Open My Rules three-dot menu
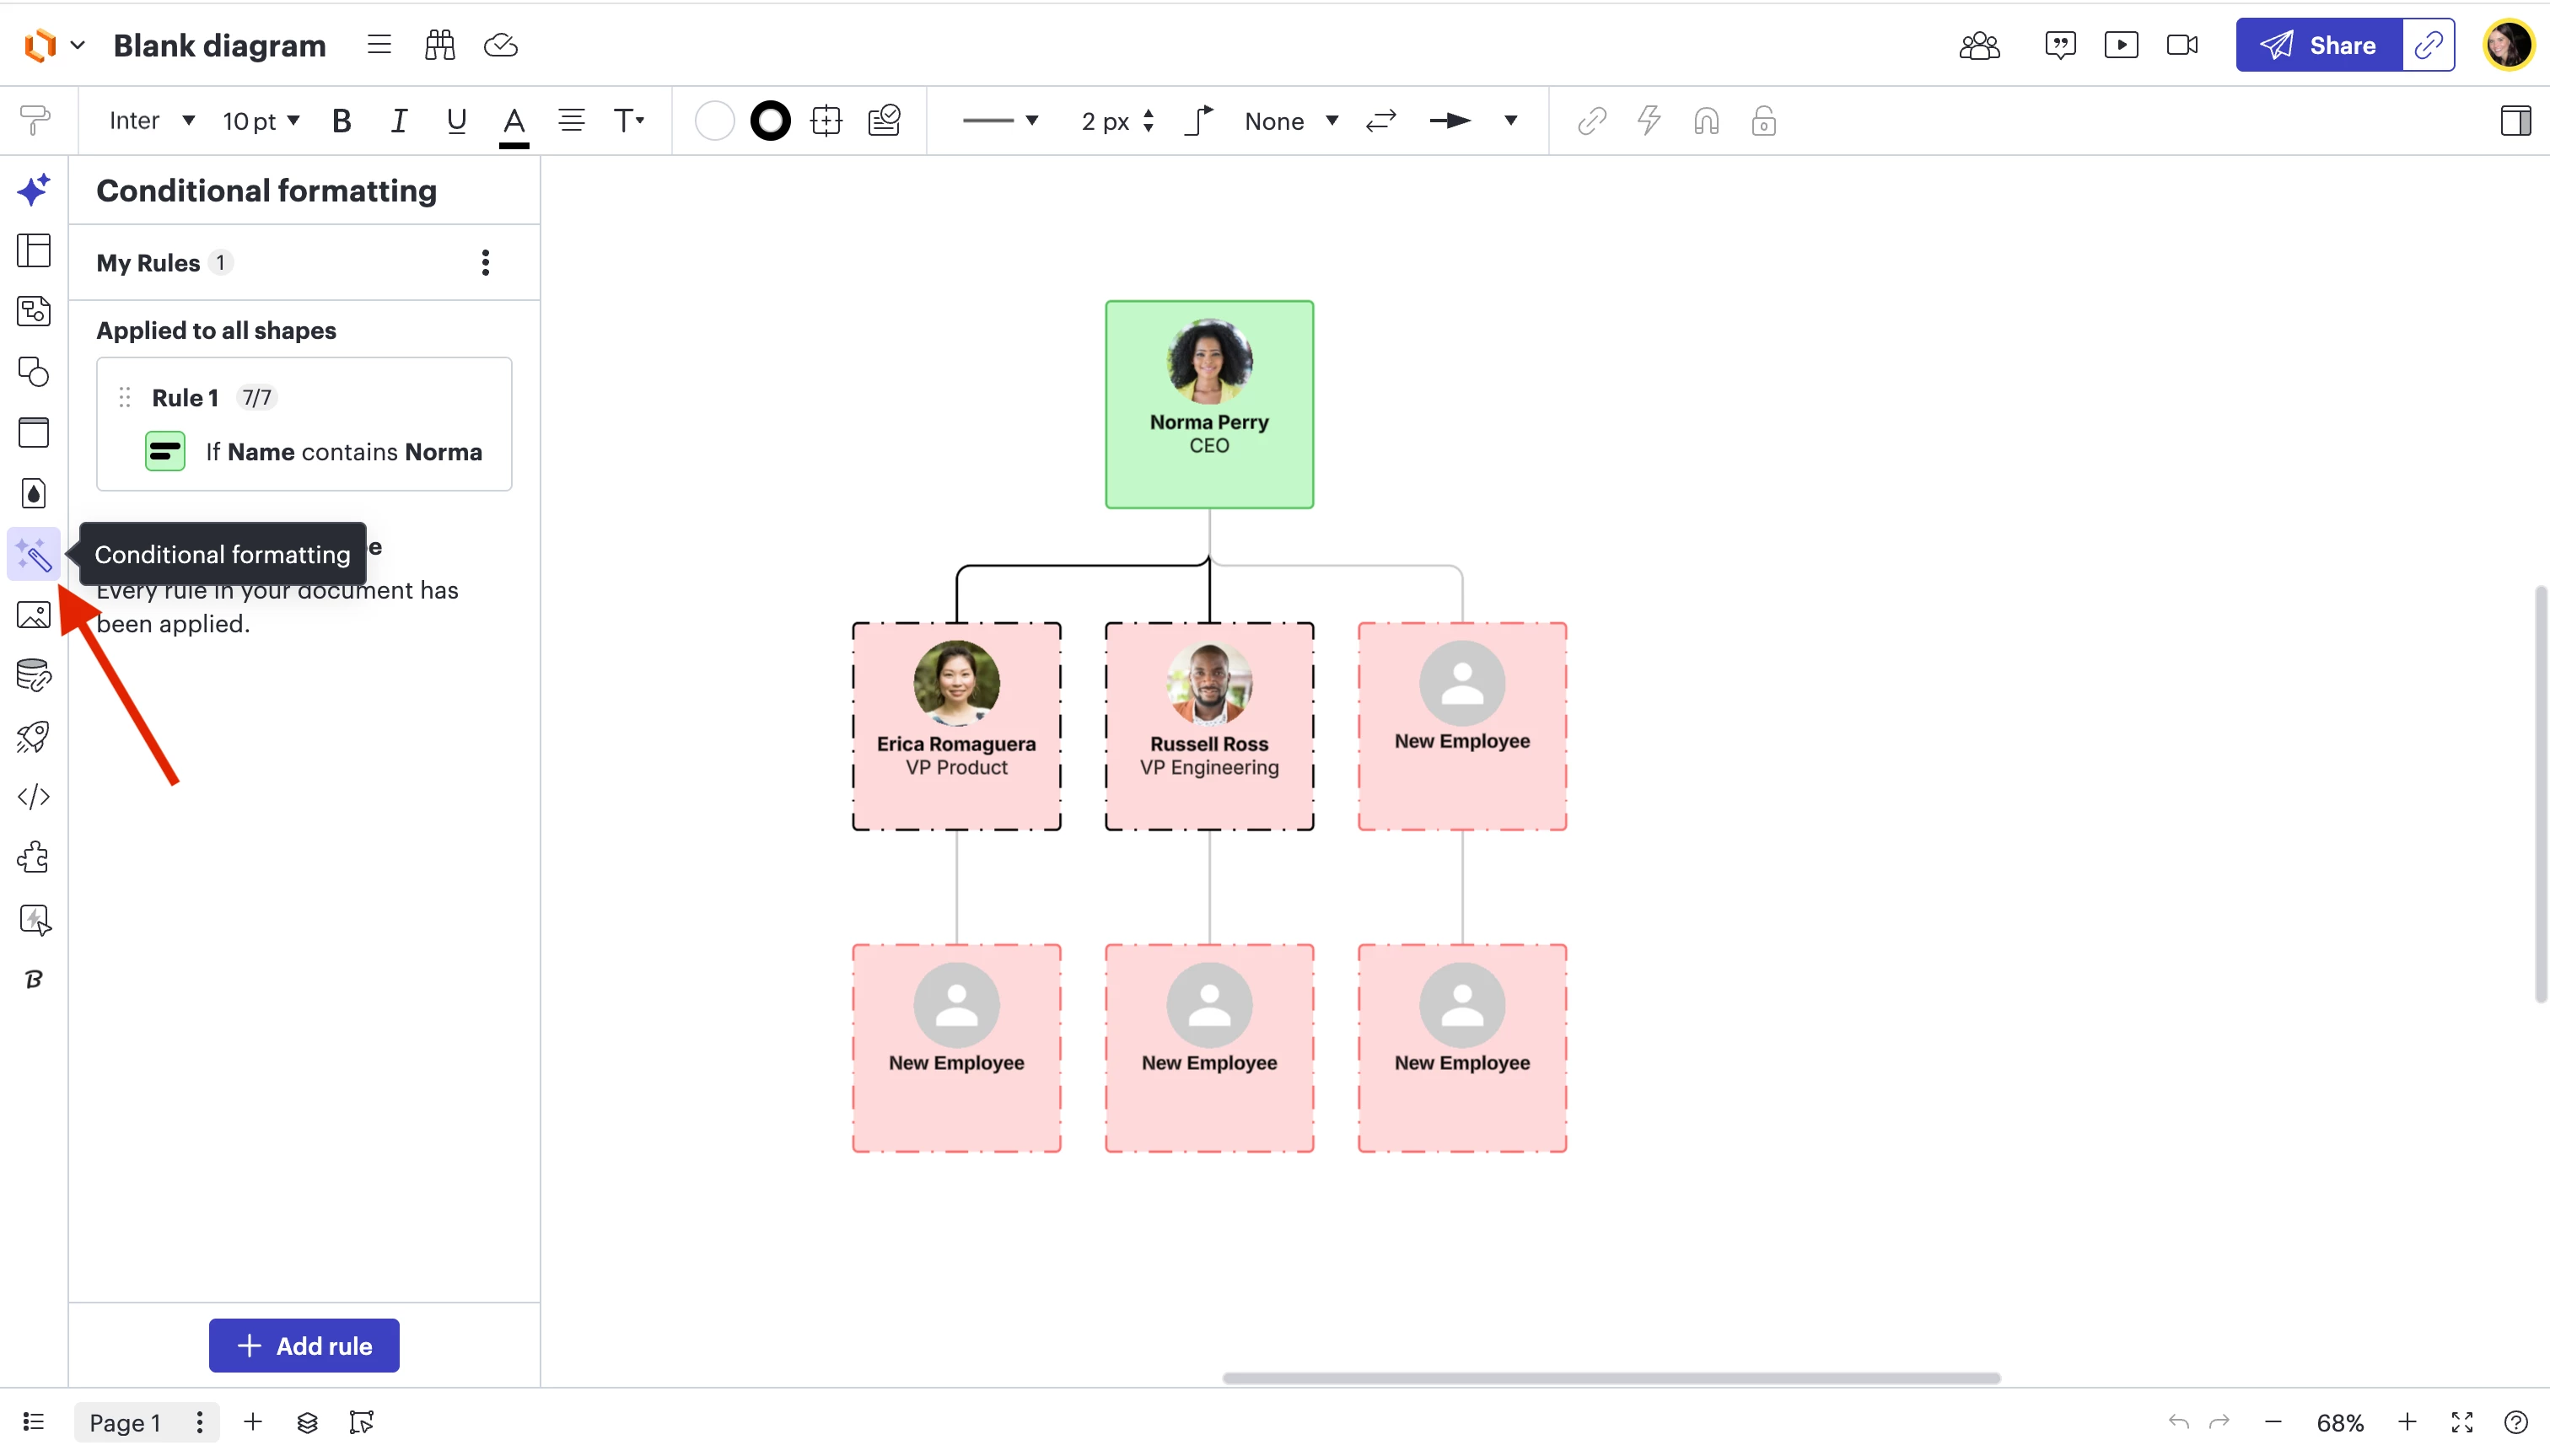 485,263
